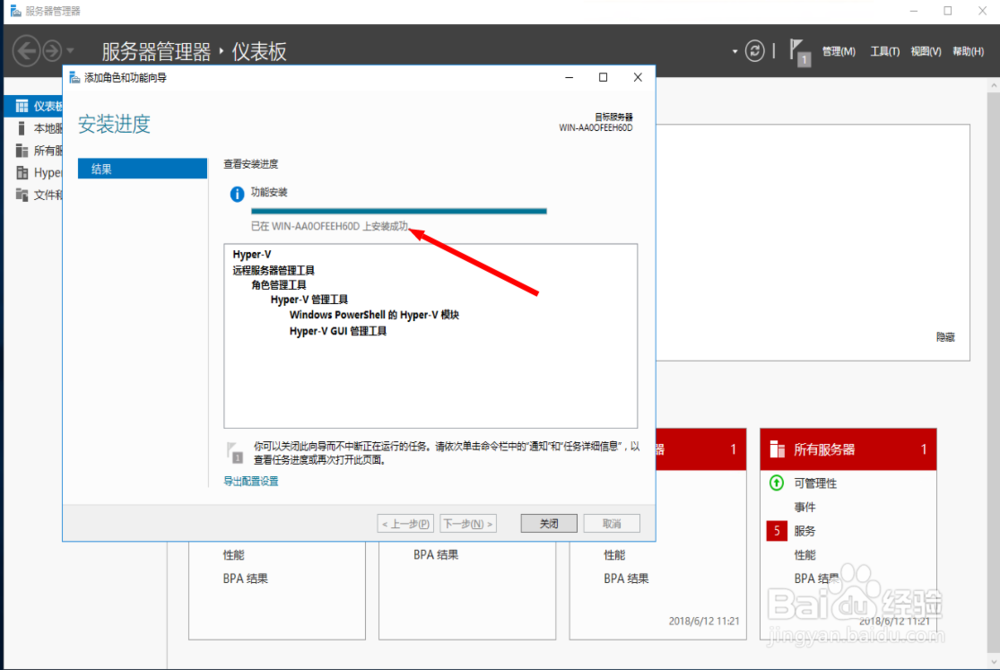This screenshot has height=670, width=1000.
Task: Click 可管理性 in 所有服务器 tile
Action: (x=815, y=483)
